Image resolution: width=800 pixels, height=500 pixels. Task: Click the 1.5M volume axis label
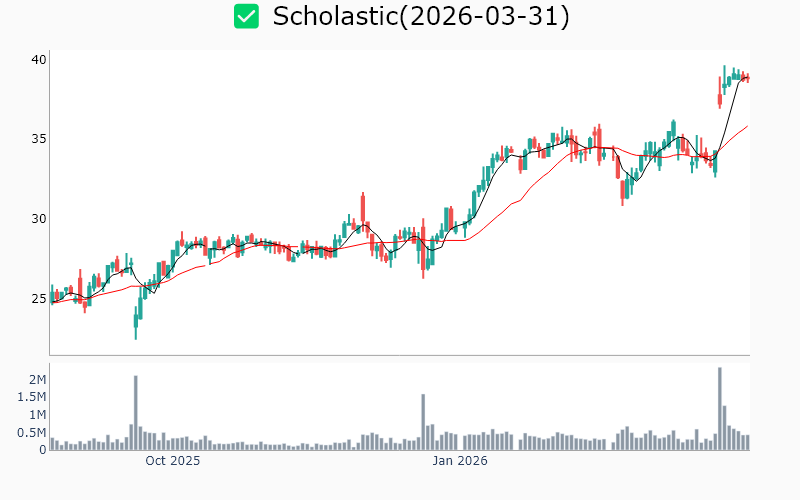[x=32, y=397]
